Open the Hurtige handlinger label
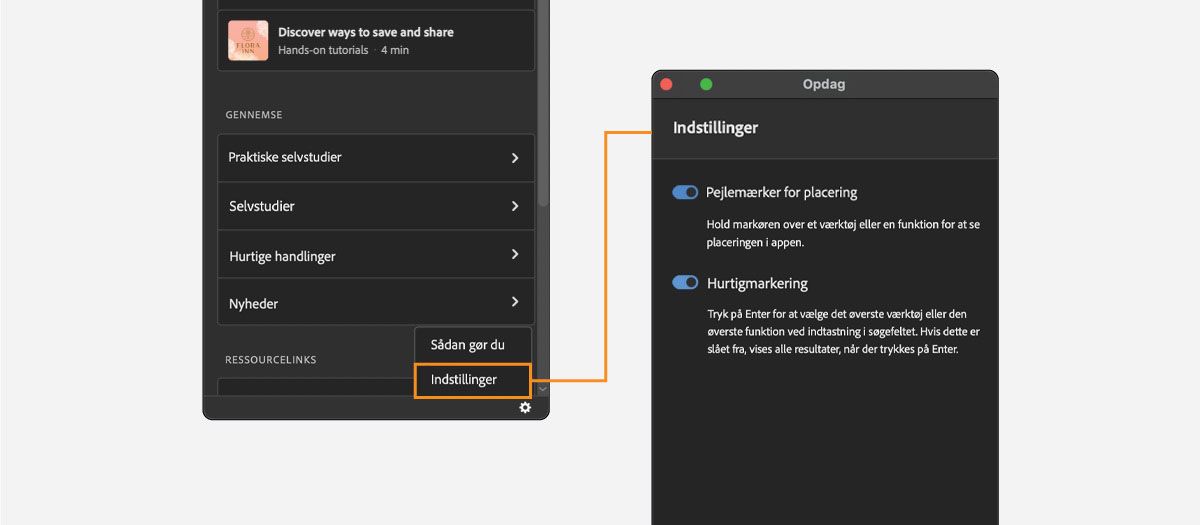Viewport: 1200px width, 525px height. (x=282, y=256)
